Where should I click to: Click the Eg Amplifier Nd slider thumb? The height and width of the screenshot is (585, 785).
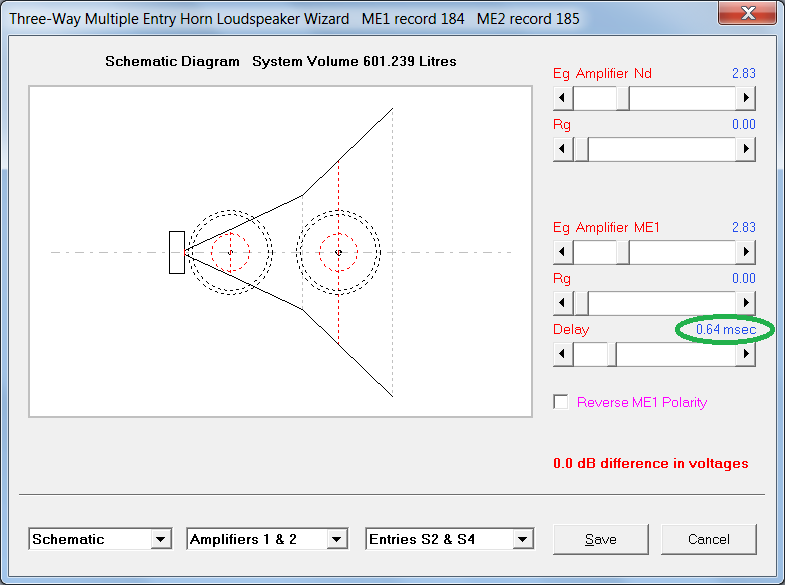(623, 98)
